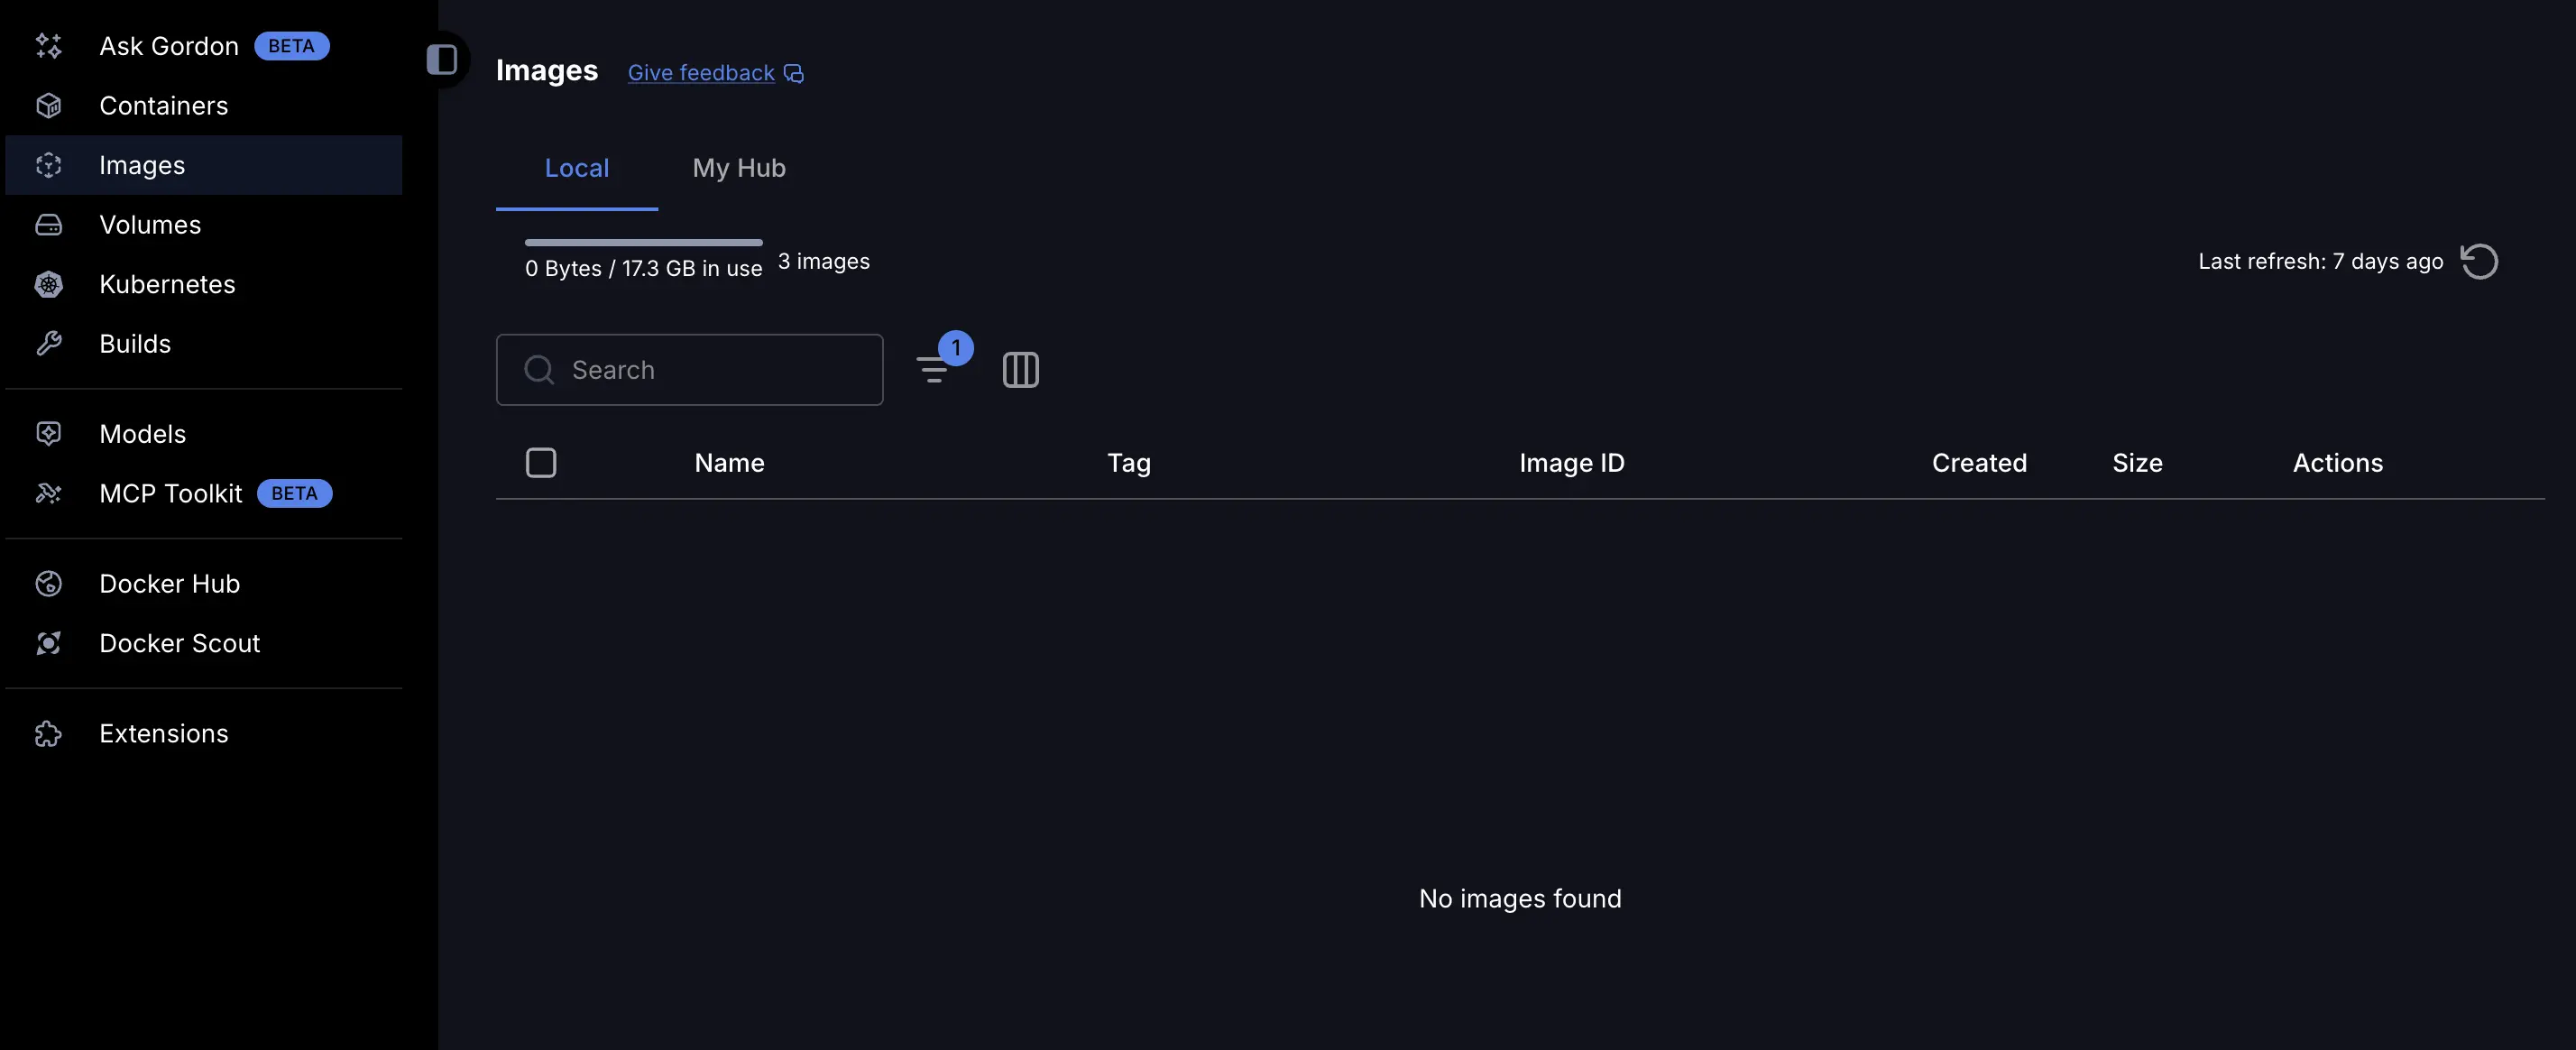Open the Models section

(142, 433)
